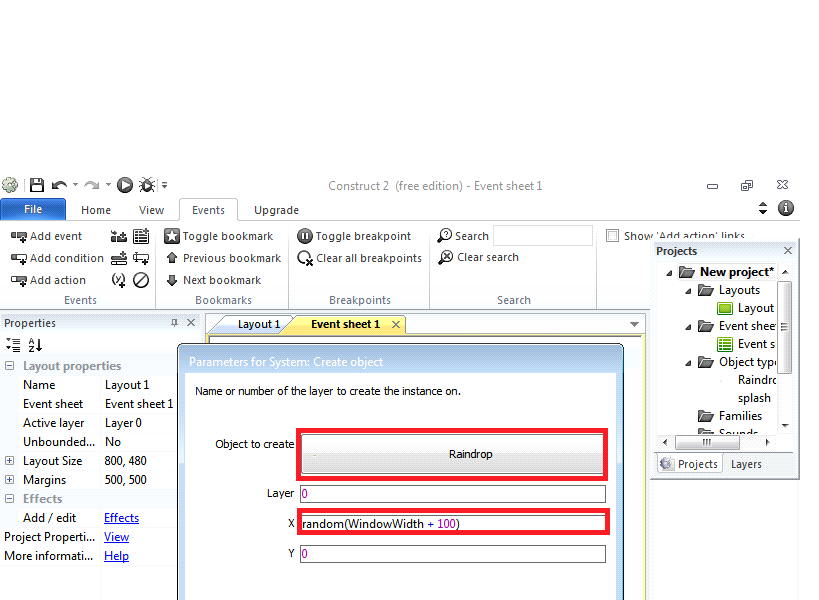Image resolution: width=819 pixels, height=600 pixels.
Task: Start Debug layout with bug icon
Action: (x=147, y=185)
